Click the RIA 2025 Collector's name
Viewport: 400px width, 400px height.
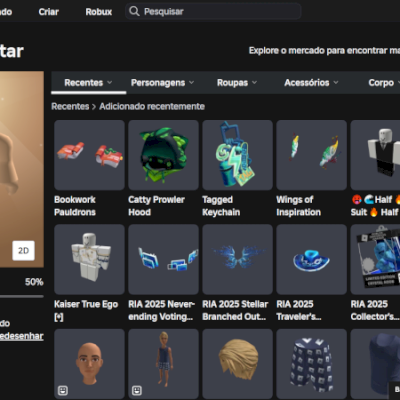[x=375, y=310]
